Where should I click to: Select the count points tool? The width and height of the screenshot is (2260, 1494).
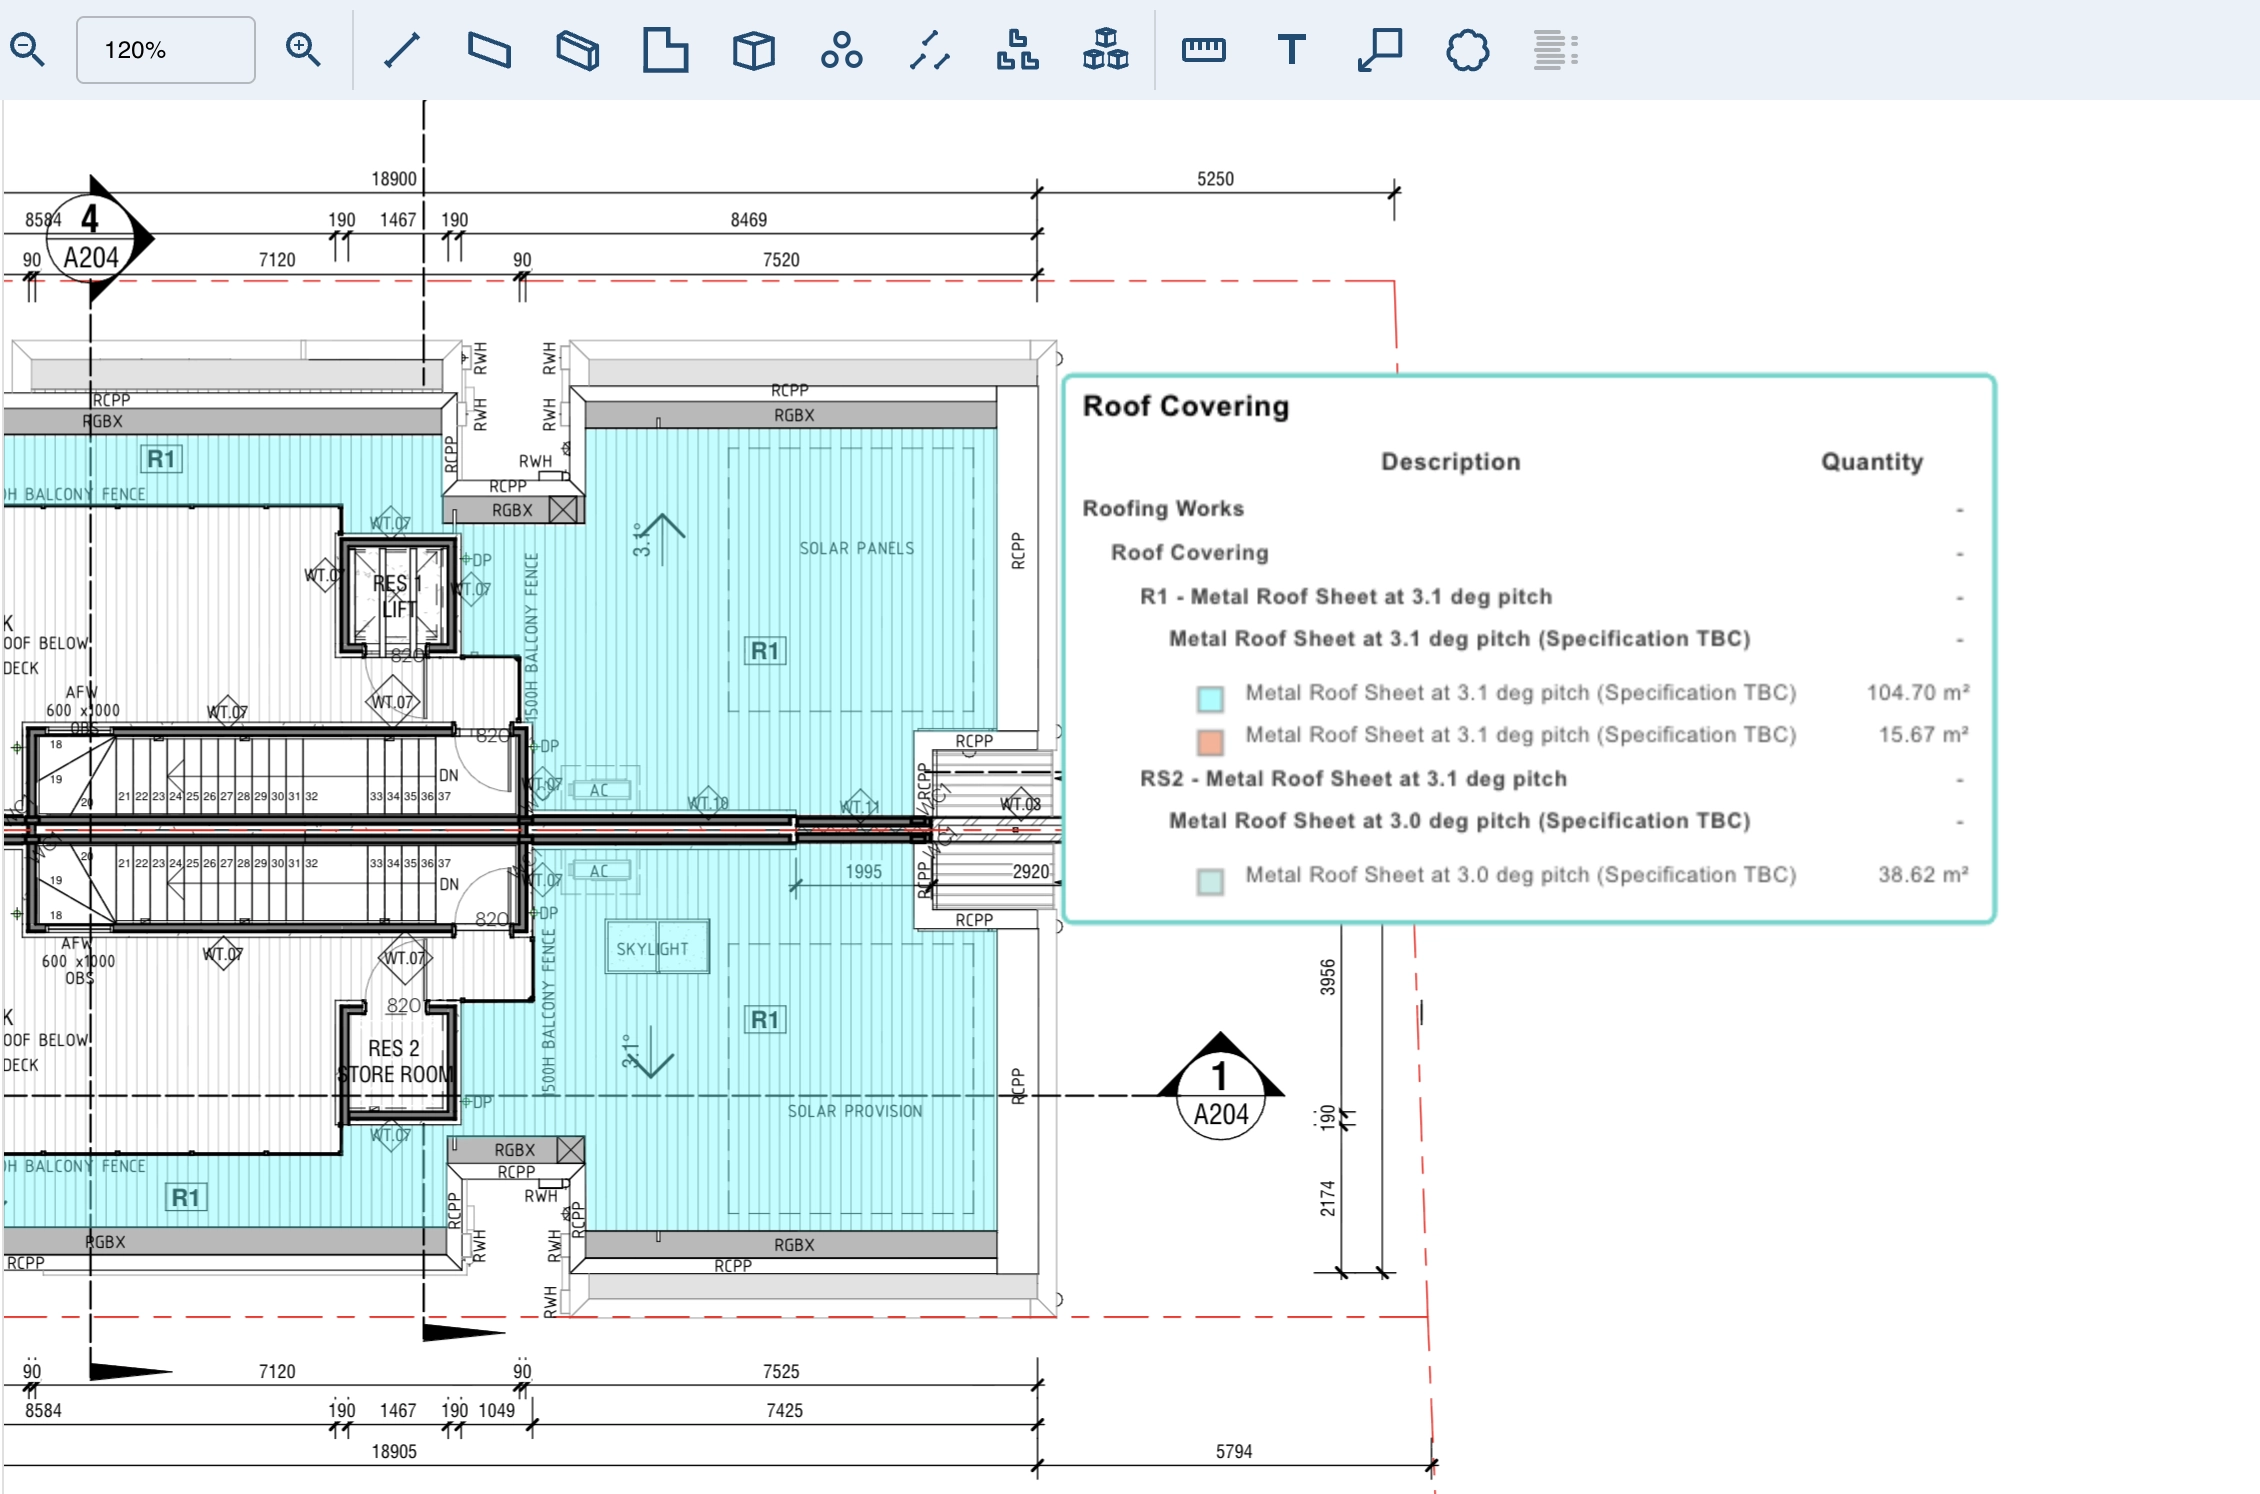841,50
